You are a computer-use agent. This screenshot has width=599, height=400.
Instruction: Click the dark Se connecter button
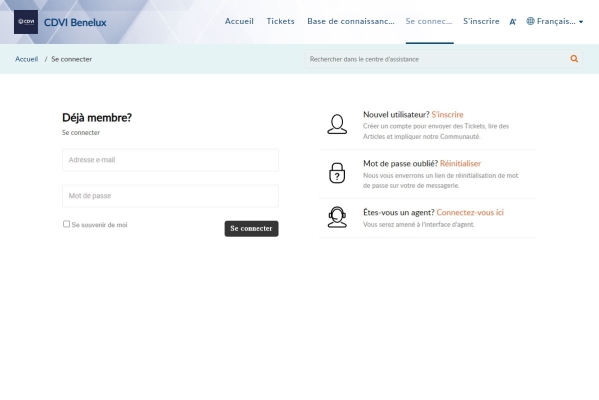coord(251,228)
